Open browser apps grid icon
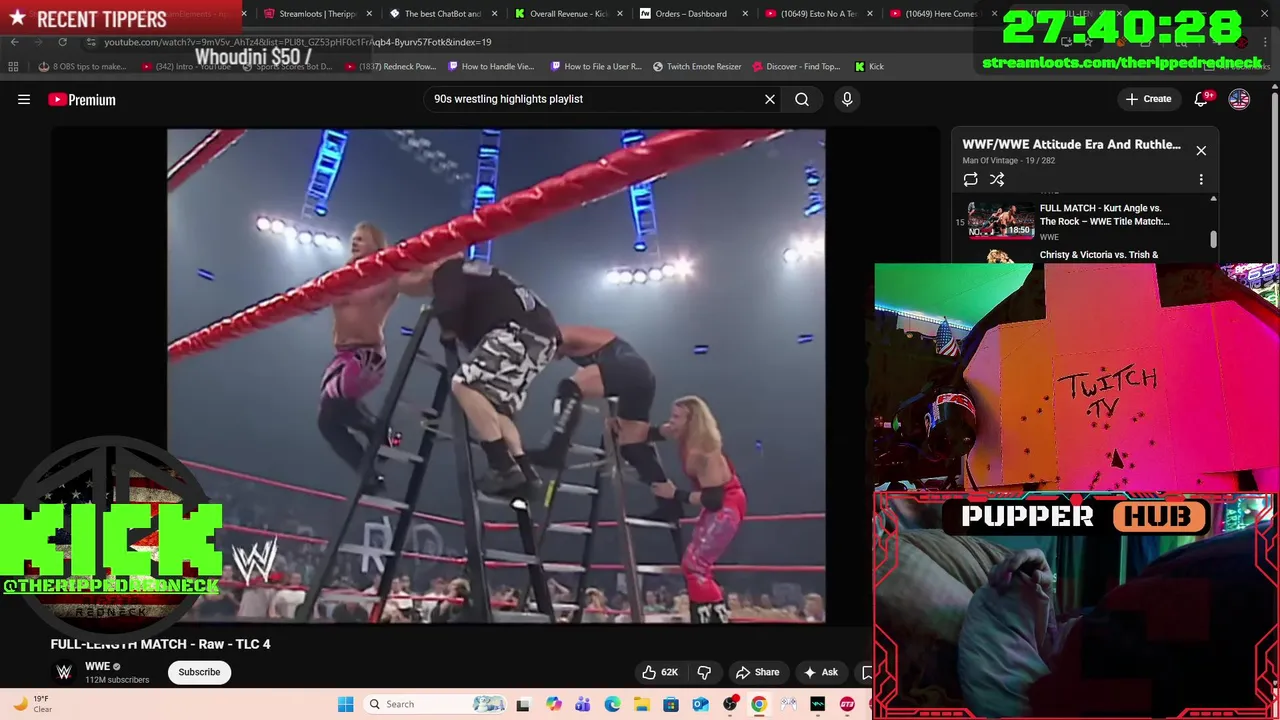The image size is (1280, 720). click(x=13, y=67)
